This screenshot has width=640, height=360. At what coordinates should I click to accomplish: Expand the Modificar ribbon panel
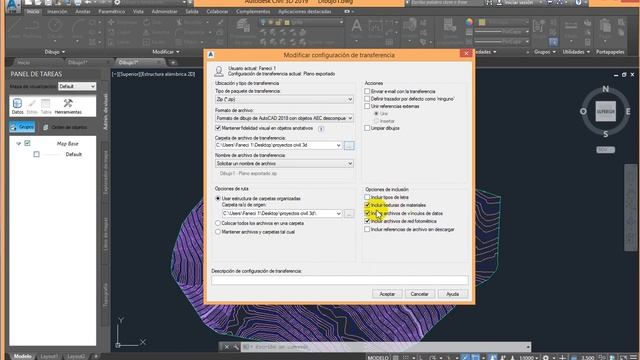point(166,52)
